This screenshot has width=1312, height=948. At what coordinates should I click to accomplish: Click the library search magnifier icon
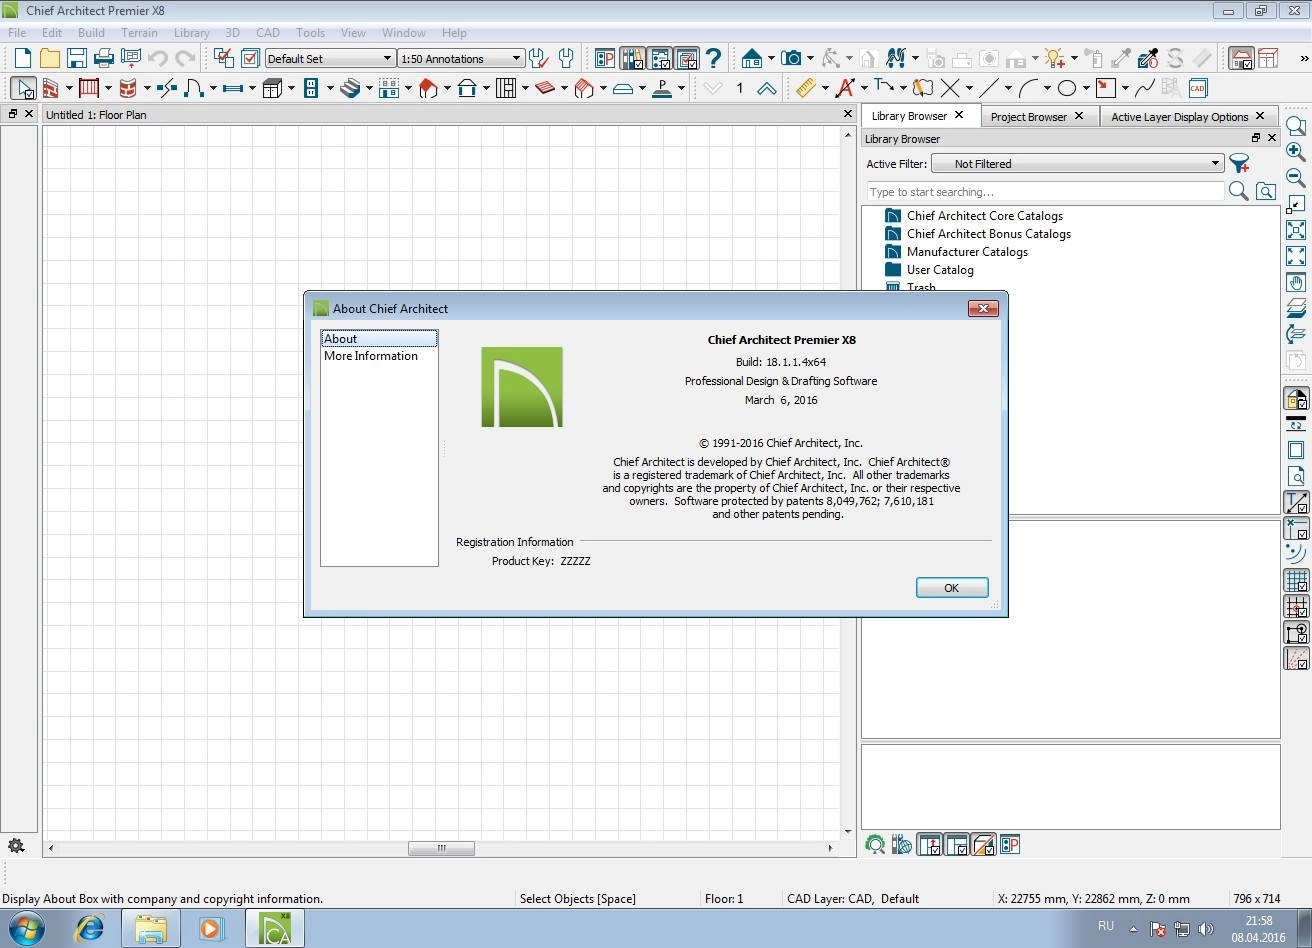point(1238,191)
